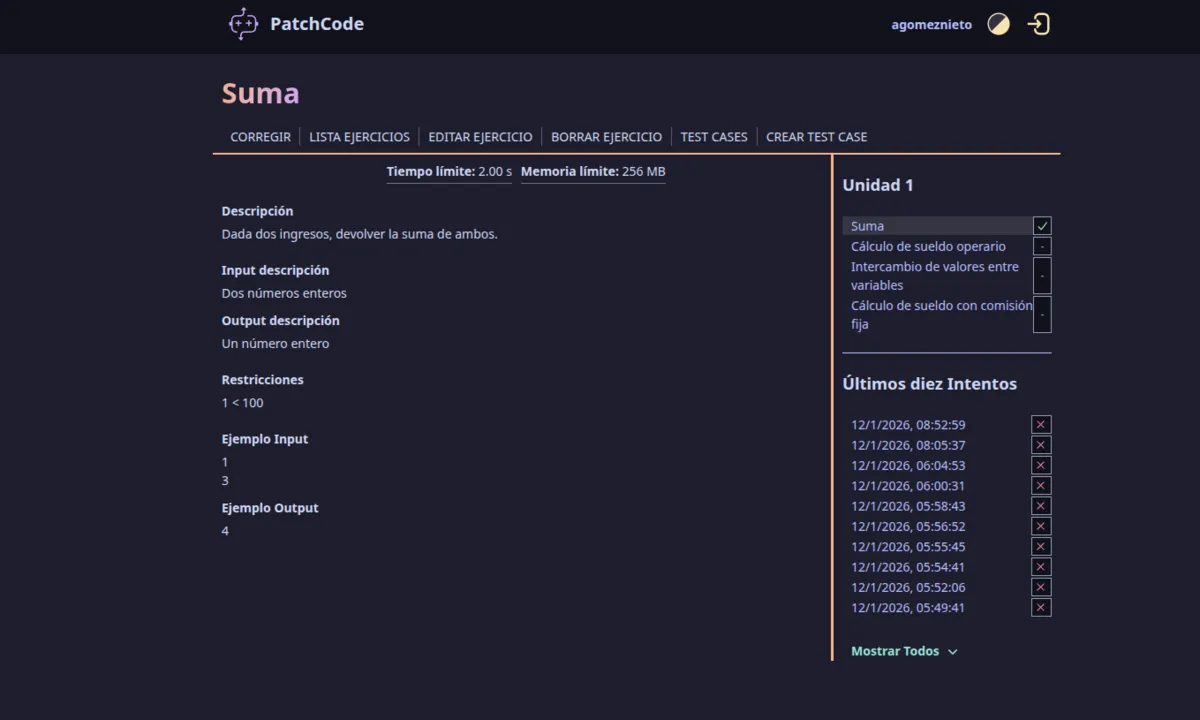Expand the Mostrar Todos attempts list
The width and height of the screenshot is (1200, 720).
point(895,651)
